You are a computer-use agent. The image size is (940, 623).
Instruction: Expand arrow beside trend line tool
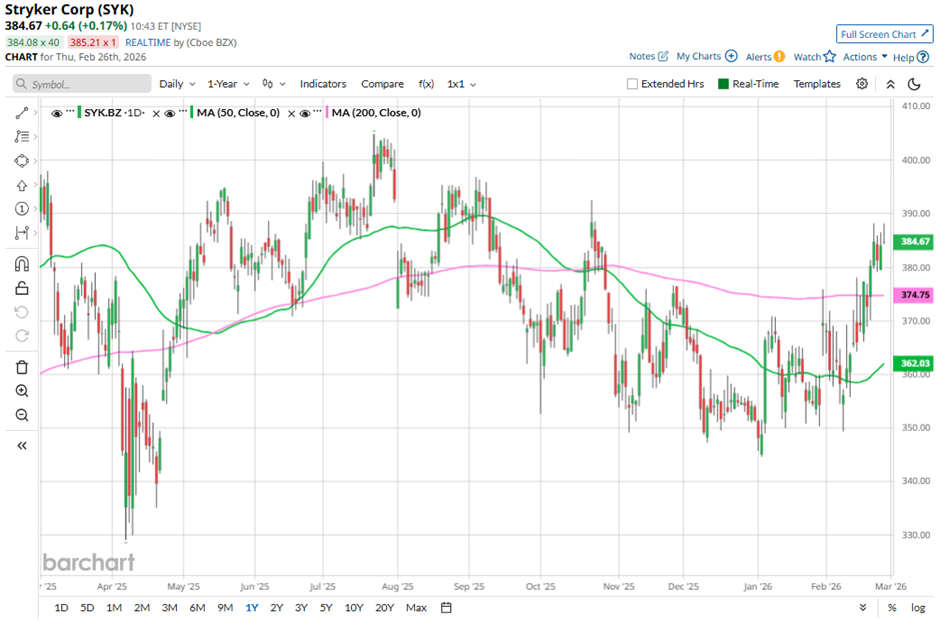(35, 113)
